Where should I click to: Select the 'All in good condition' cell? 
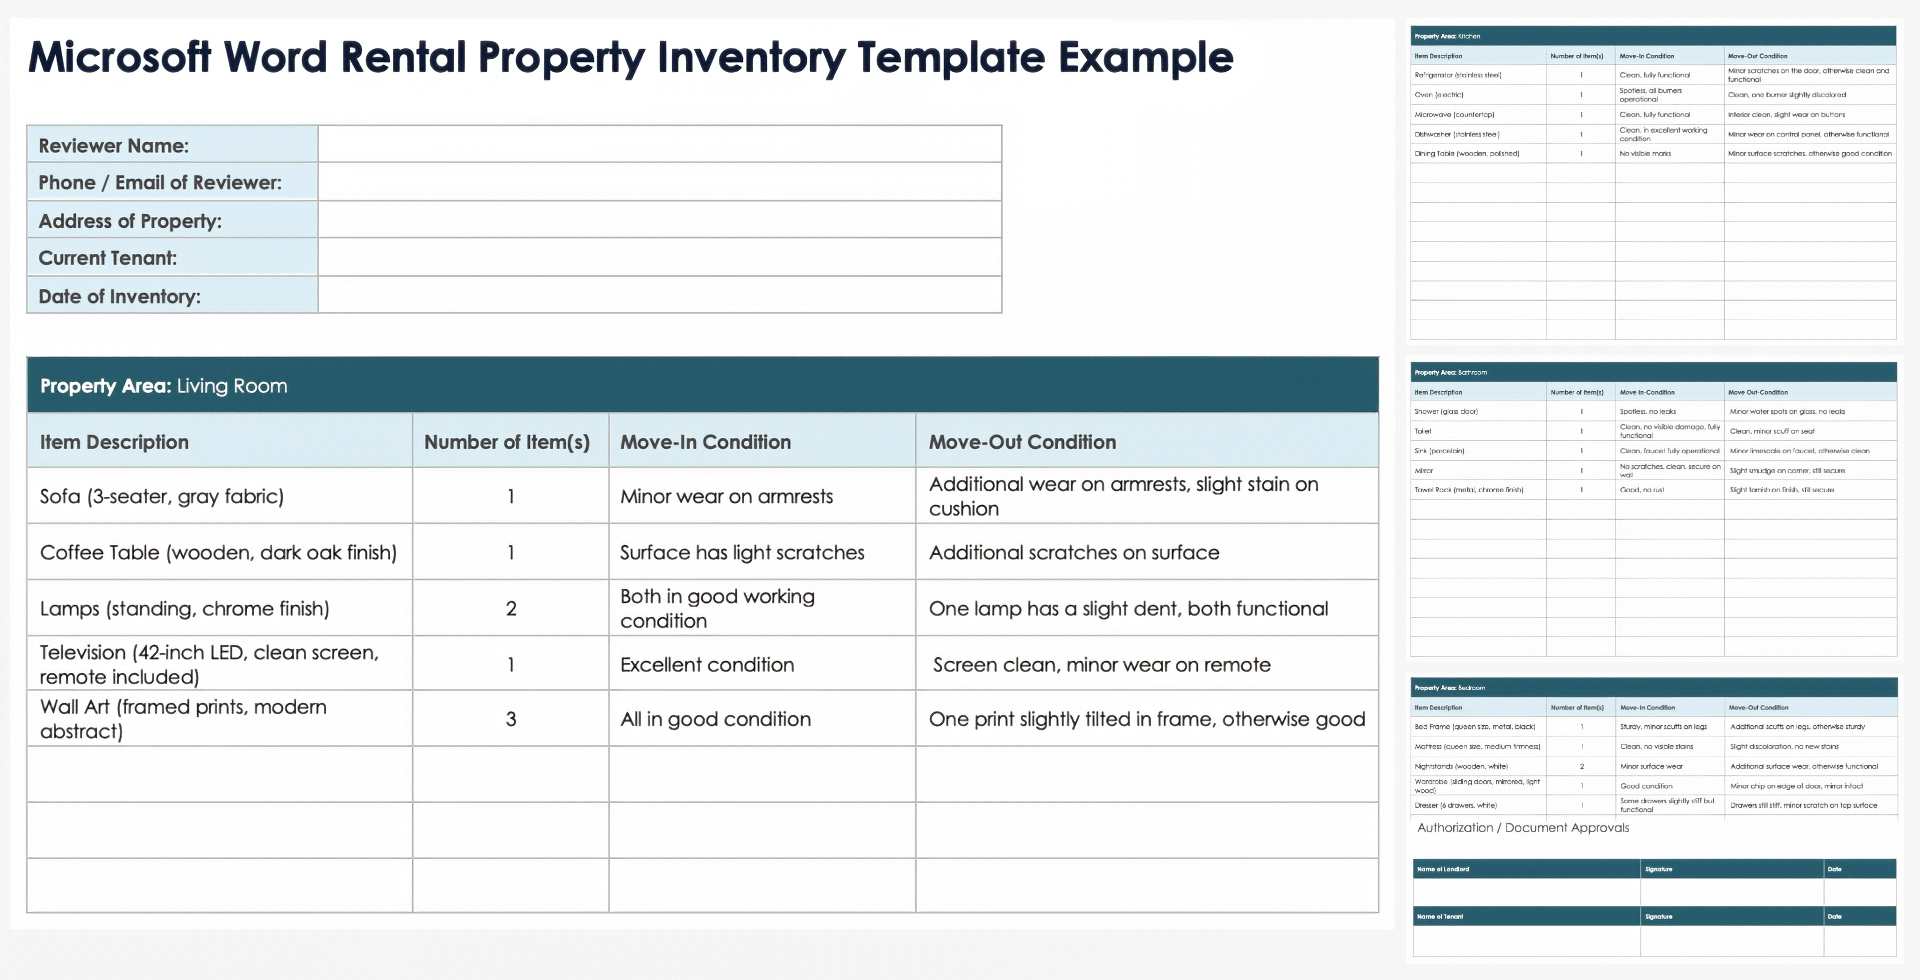tap(762, 718)
